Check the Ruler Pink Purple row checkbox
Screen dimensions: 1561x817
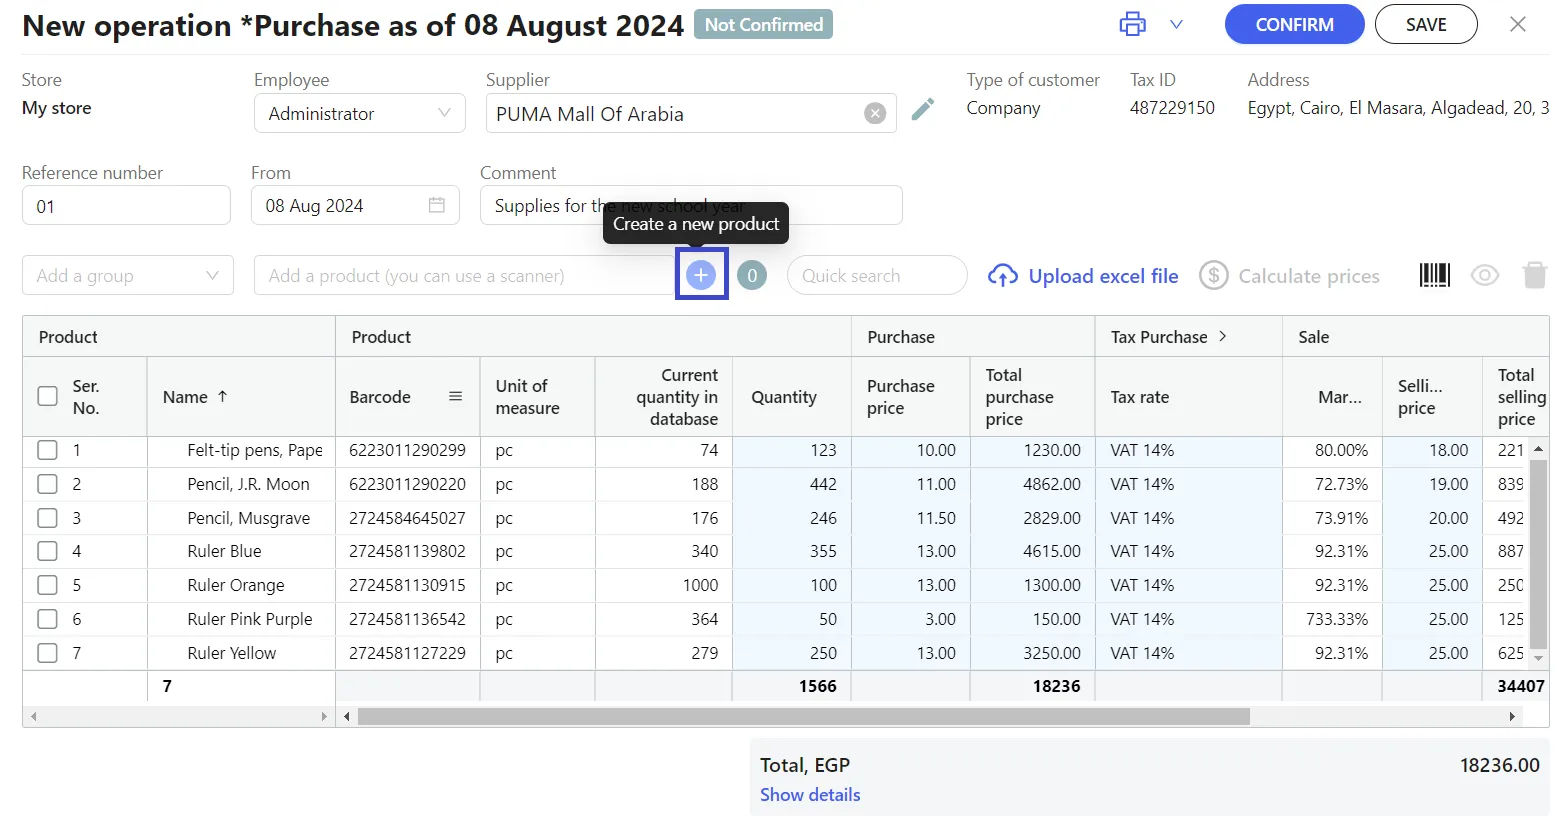[x=47, y=619]
